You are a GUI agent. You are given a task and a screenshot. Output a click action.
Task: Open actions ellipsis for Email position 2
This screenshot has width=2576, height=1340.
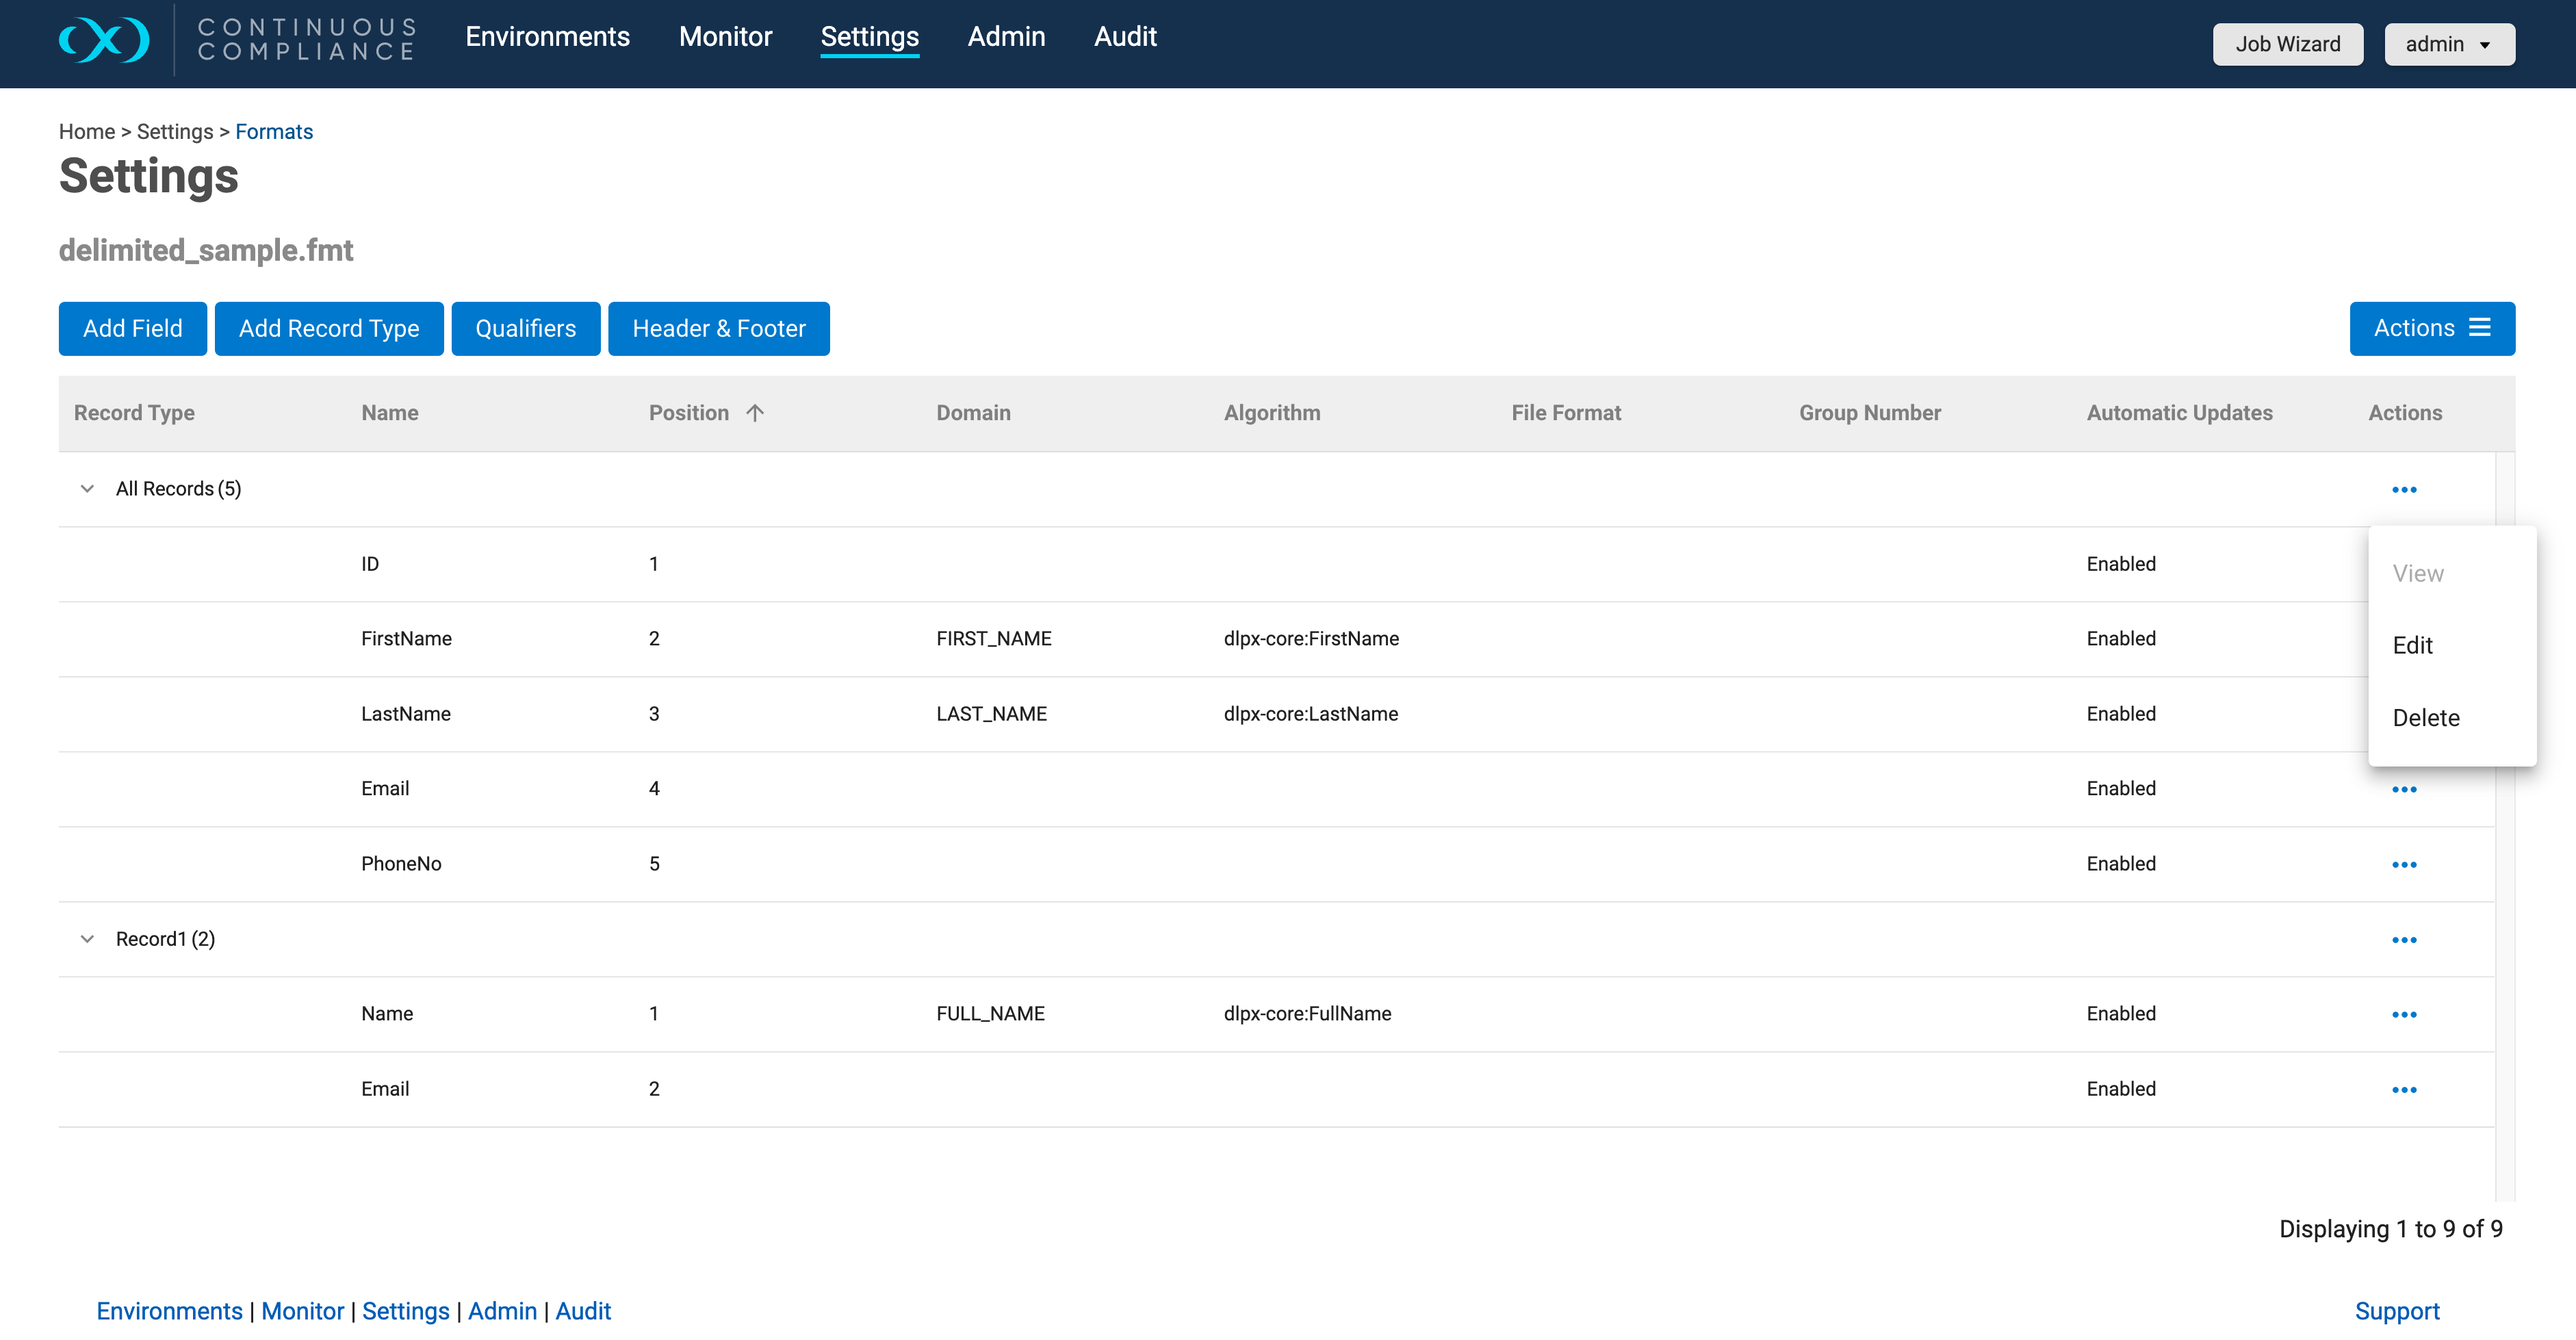pos(2404,1090)
